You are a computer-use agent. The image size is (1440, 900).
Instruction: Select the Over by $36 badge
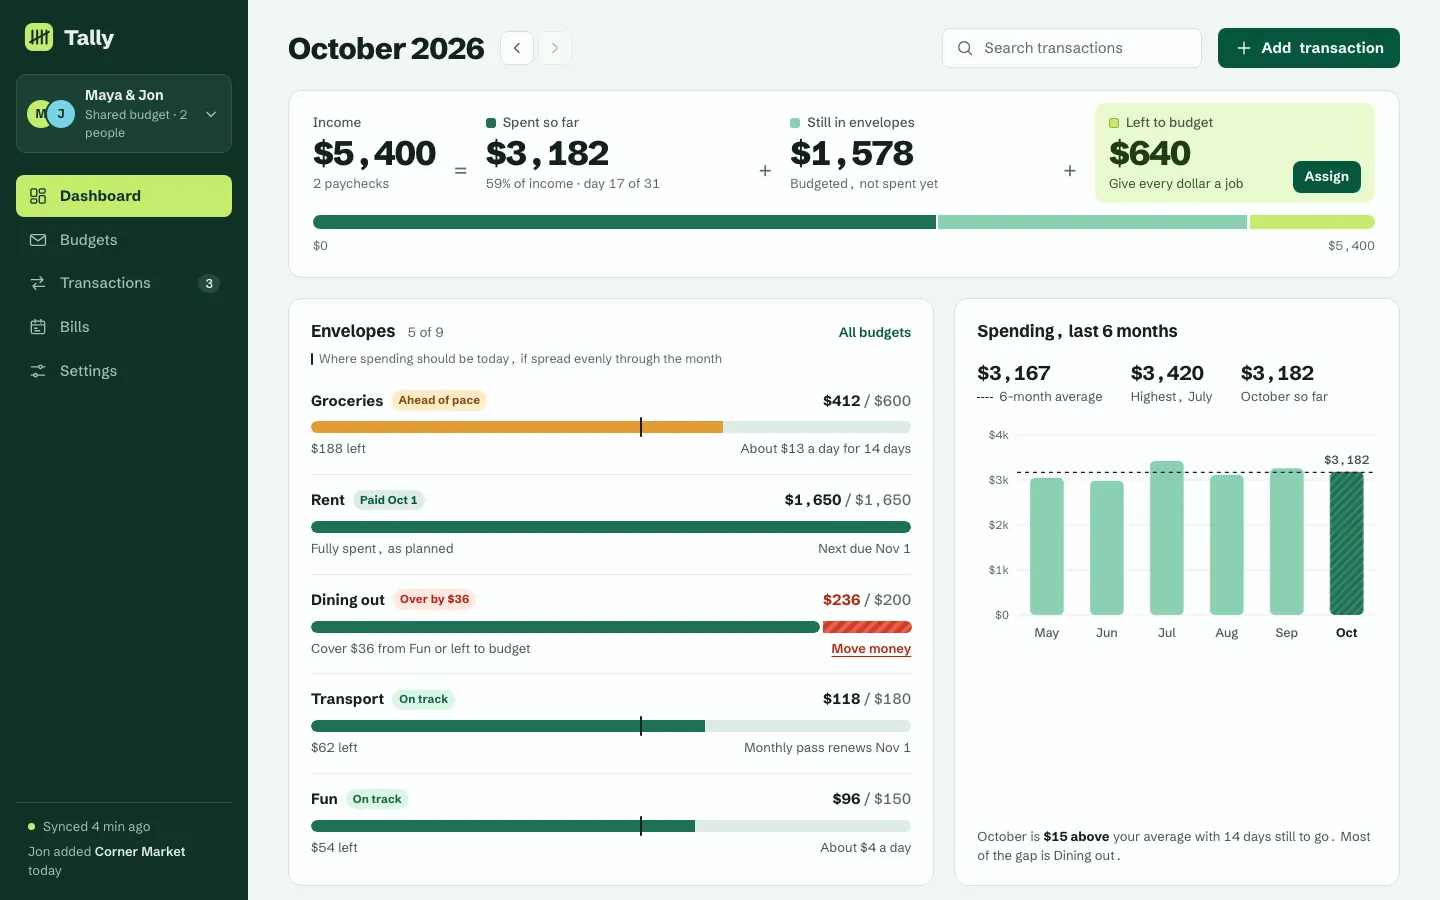434,599
